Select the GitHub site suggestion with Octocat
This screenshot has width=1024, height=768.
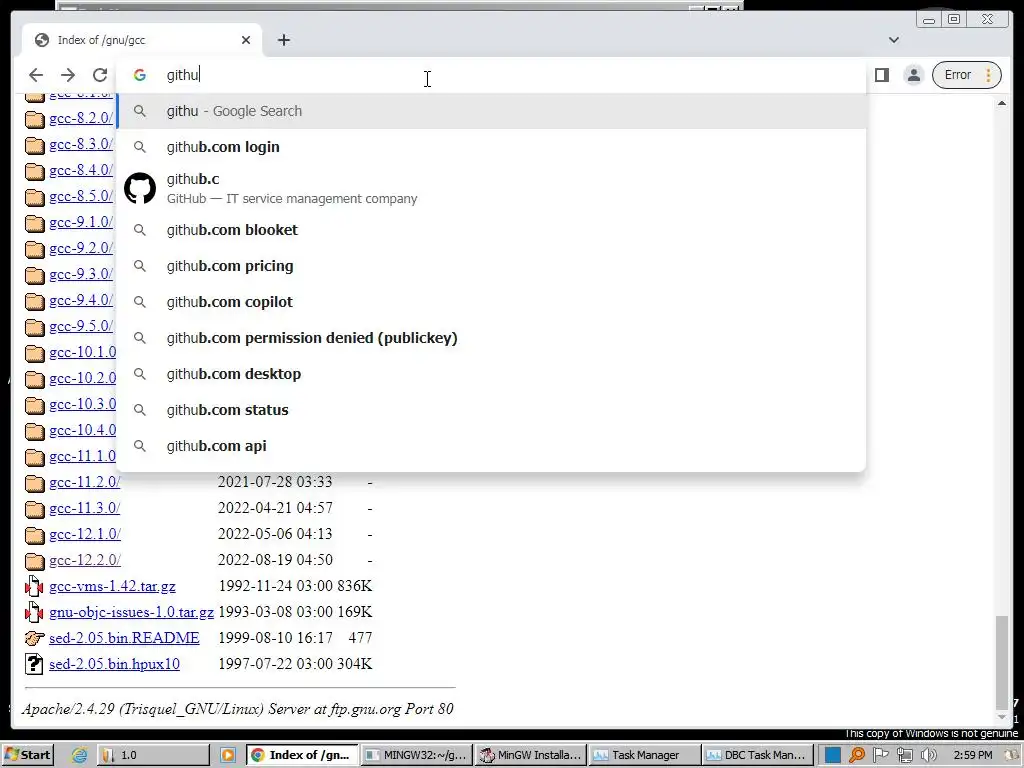click(491, 188)
